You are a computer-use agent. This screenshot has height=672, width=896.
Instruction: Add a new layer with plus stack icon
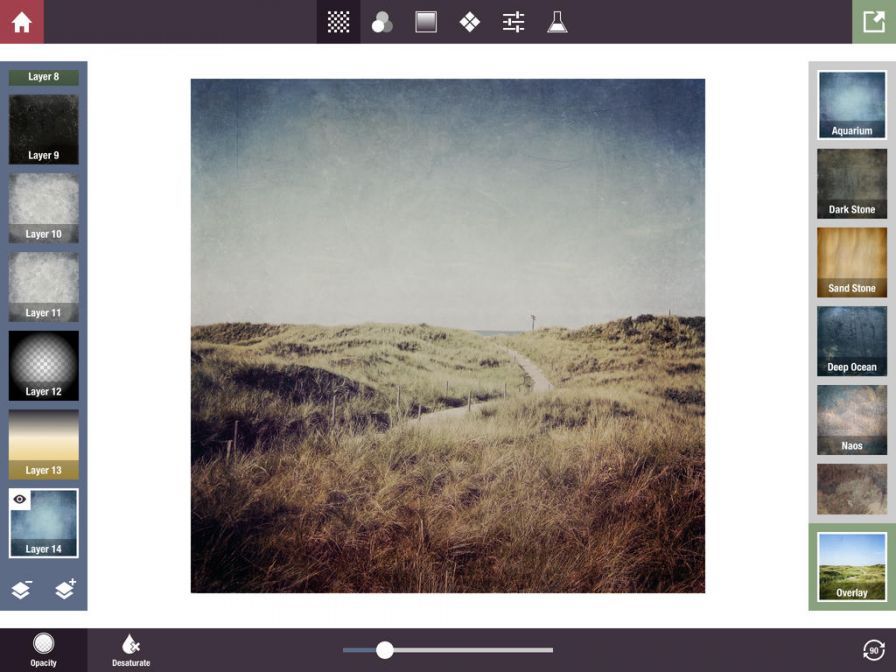(x=65, y=589)
